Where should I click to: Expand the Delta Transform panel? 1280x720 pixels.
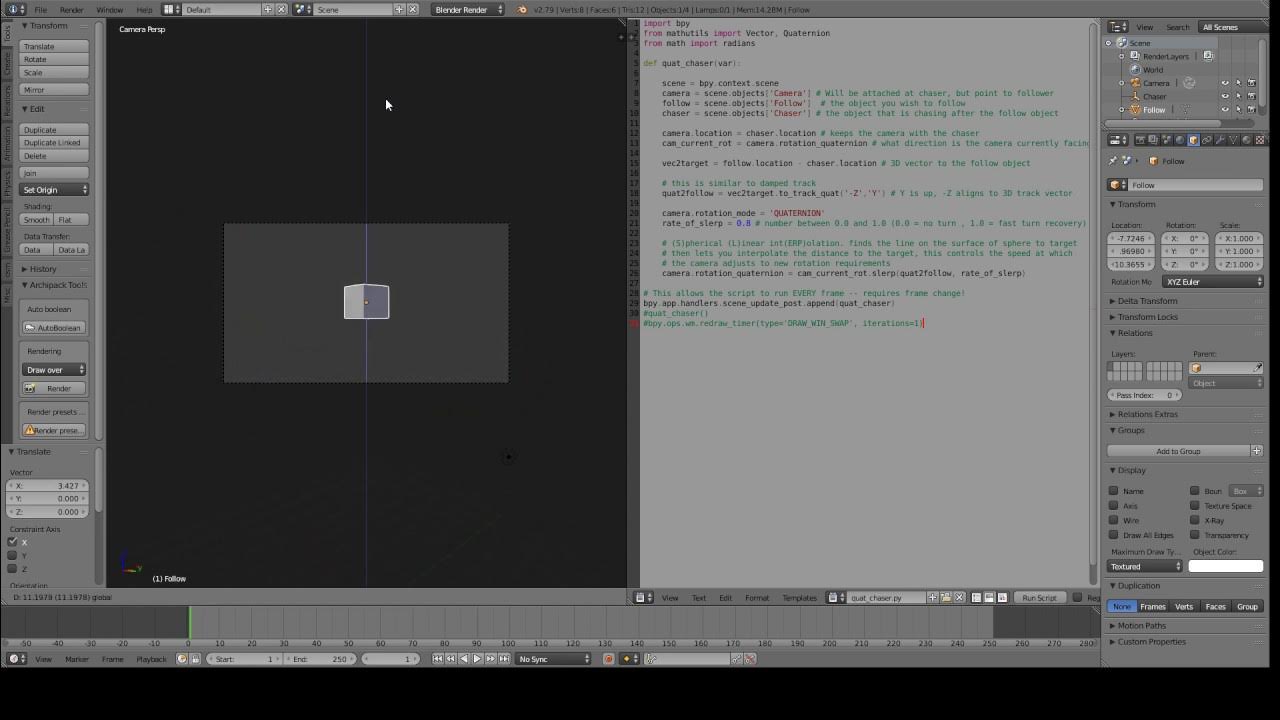pyautogui.click(x=1147, y=301)
